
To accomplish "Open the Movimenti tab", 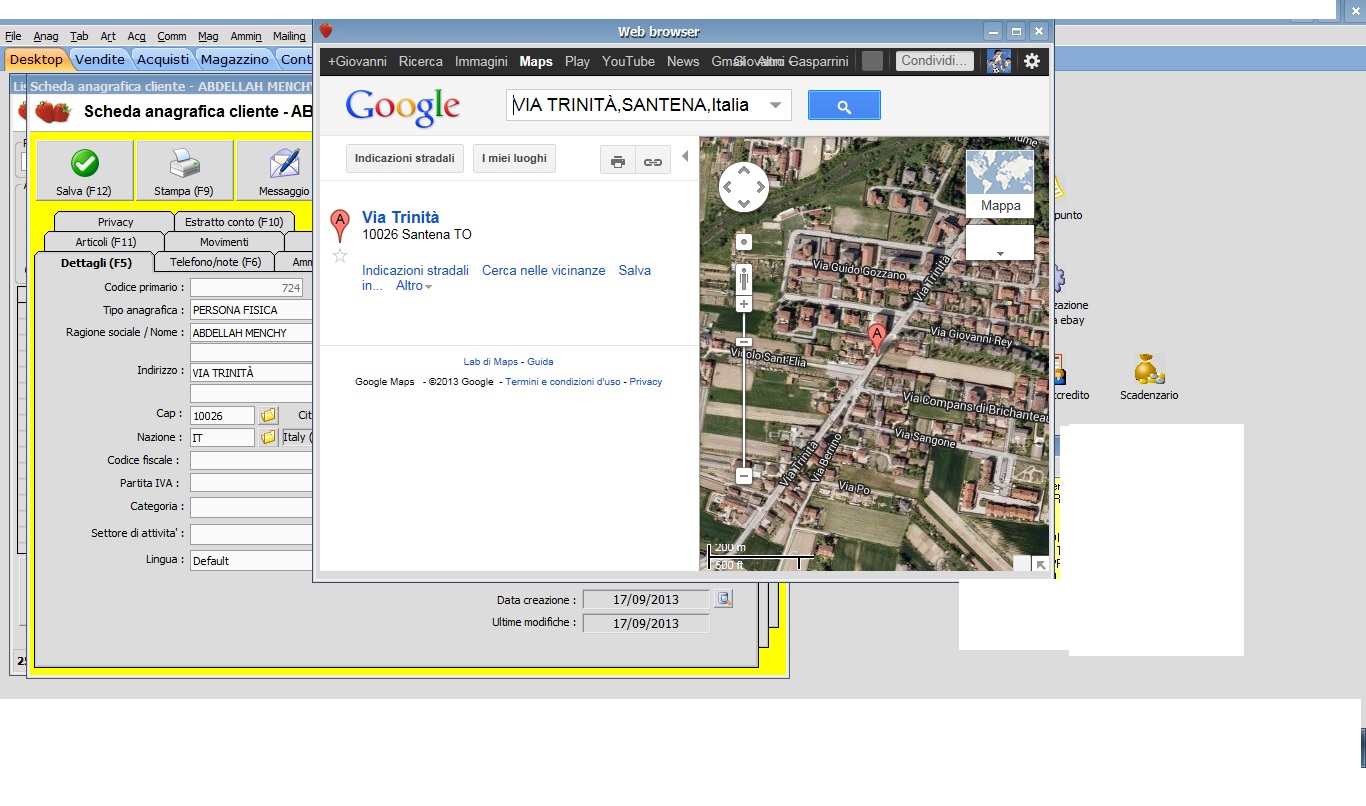I will pyautogui.click(x=224, y=242).
